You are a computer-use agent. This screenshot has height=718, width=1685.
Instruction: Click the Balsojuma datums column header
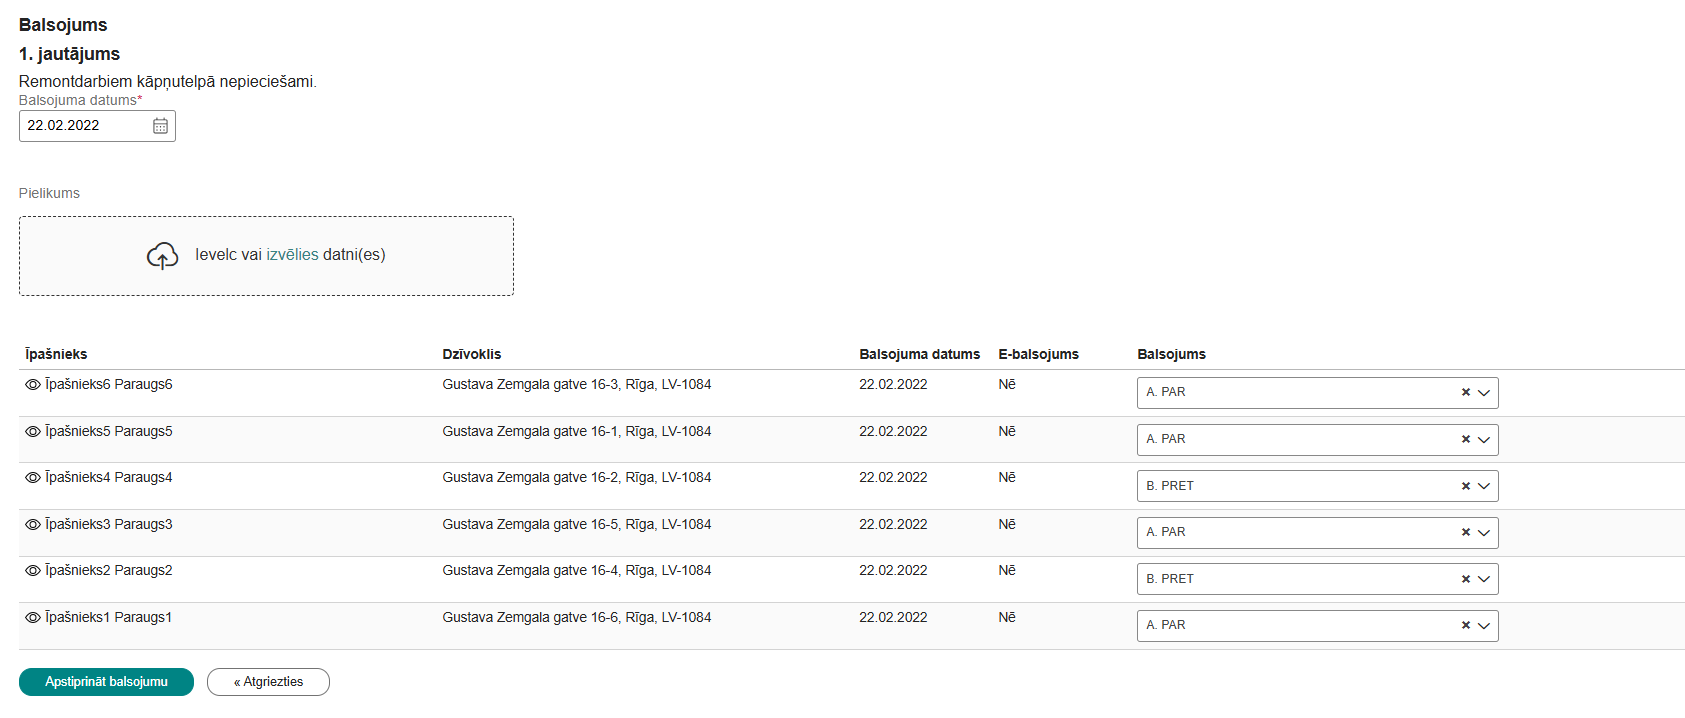click(919, 354)
